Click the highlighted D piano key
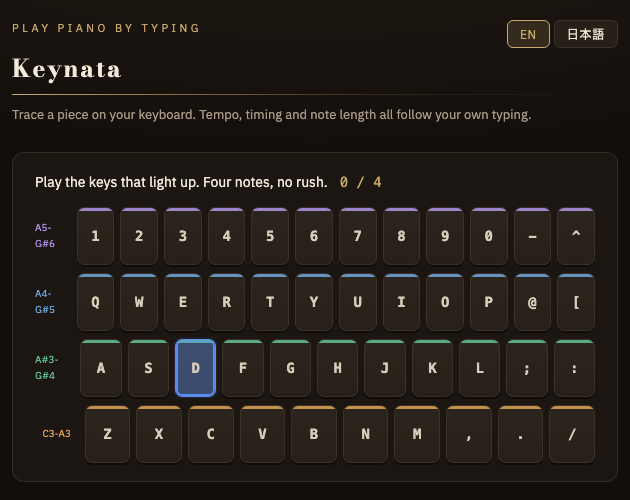This screenshot has width=630, height=500. tap(195, 368)
